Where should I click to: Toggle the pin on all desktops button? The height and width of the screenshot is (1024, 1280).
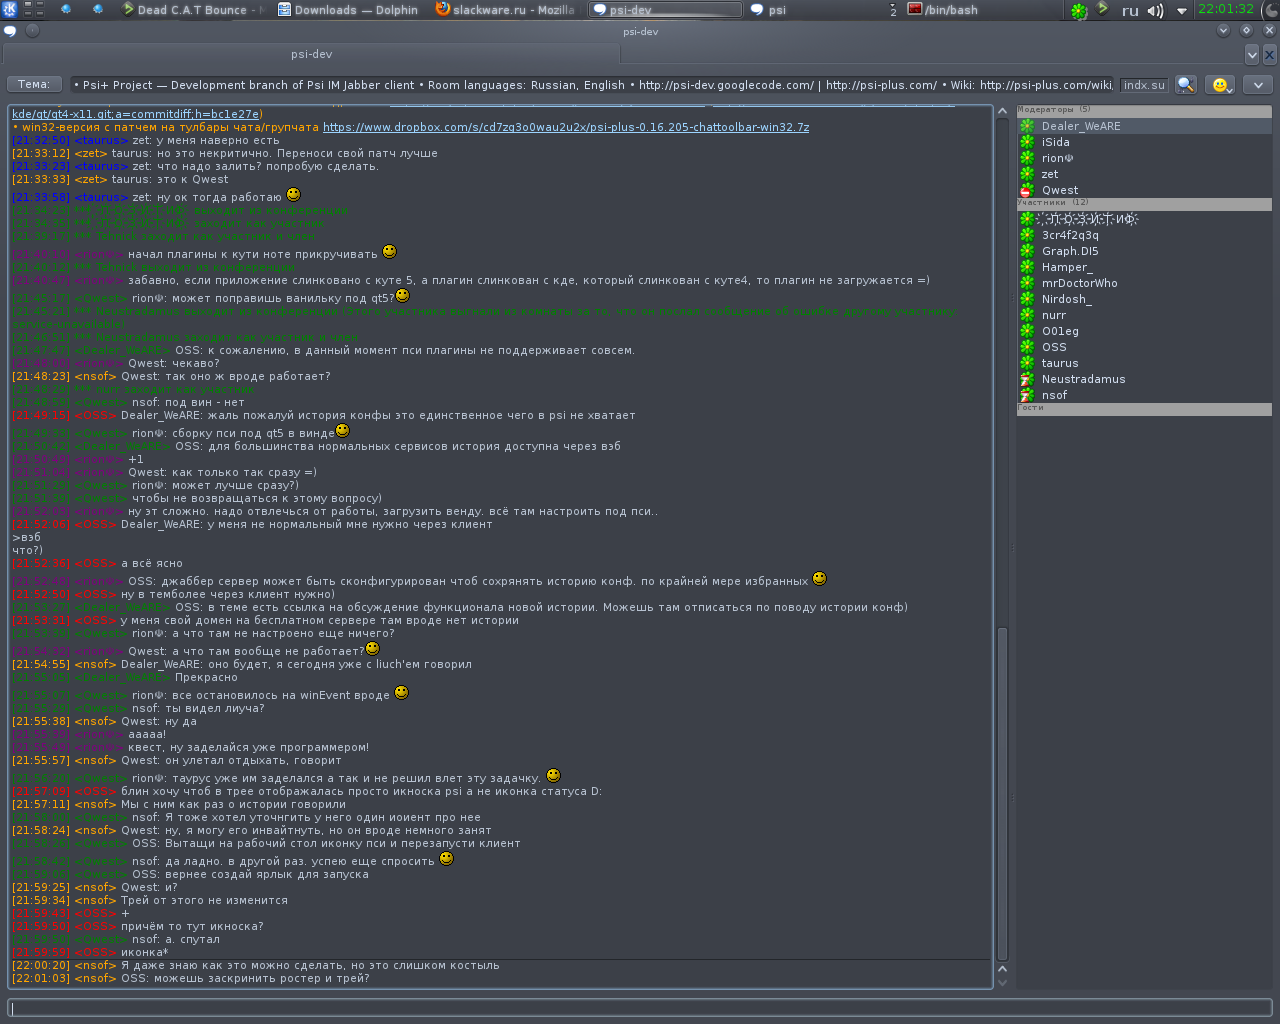[32, 30]
